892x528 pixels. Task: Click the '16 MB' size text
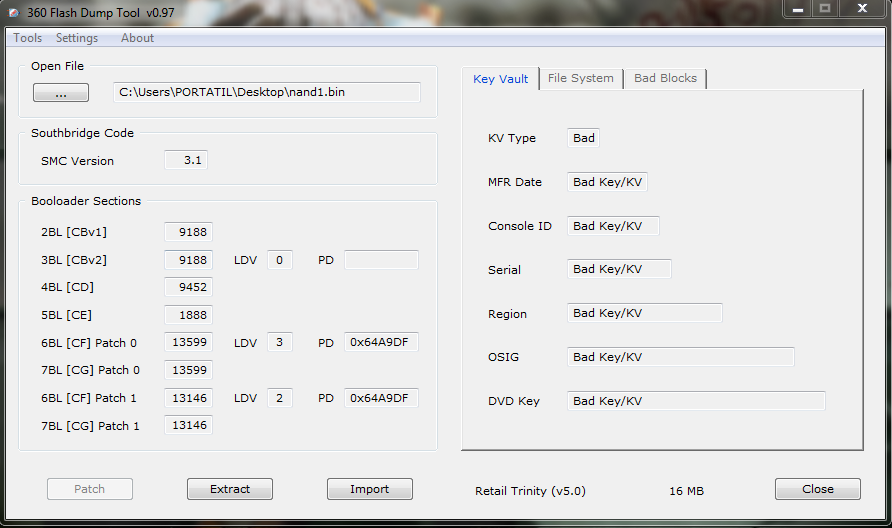coord(686,491)
